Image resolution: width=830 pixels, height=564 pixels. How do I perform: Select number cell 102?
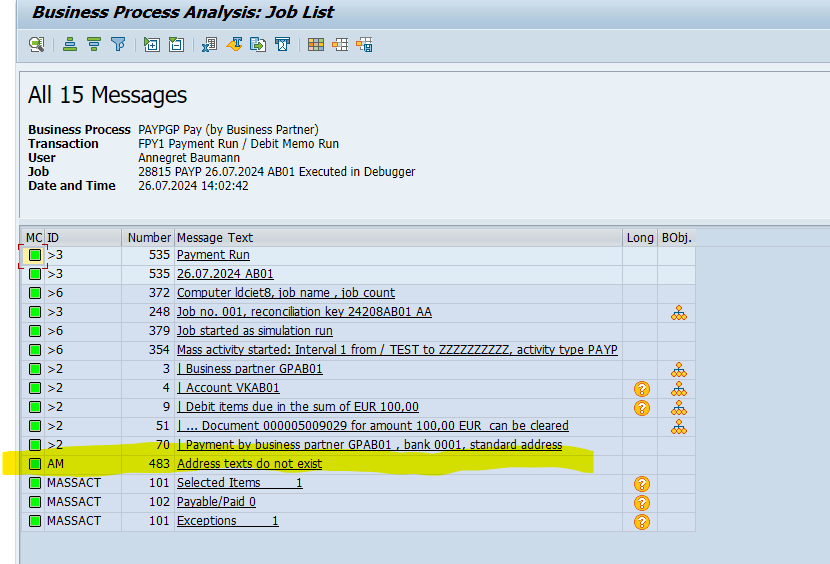149,502
